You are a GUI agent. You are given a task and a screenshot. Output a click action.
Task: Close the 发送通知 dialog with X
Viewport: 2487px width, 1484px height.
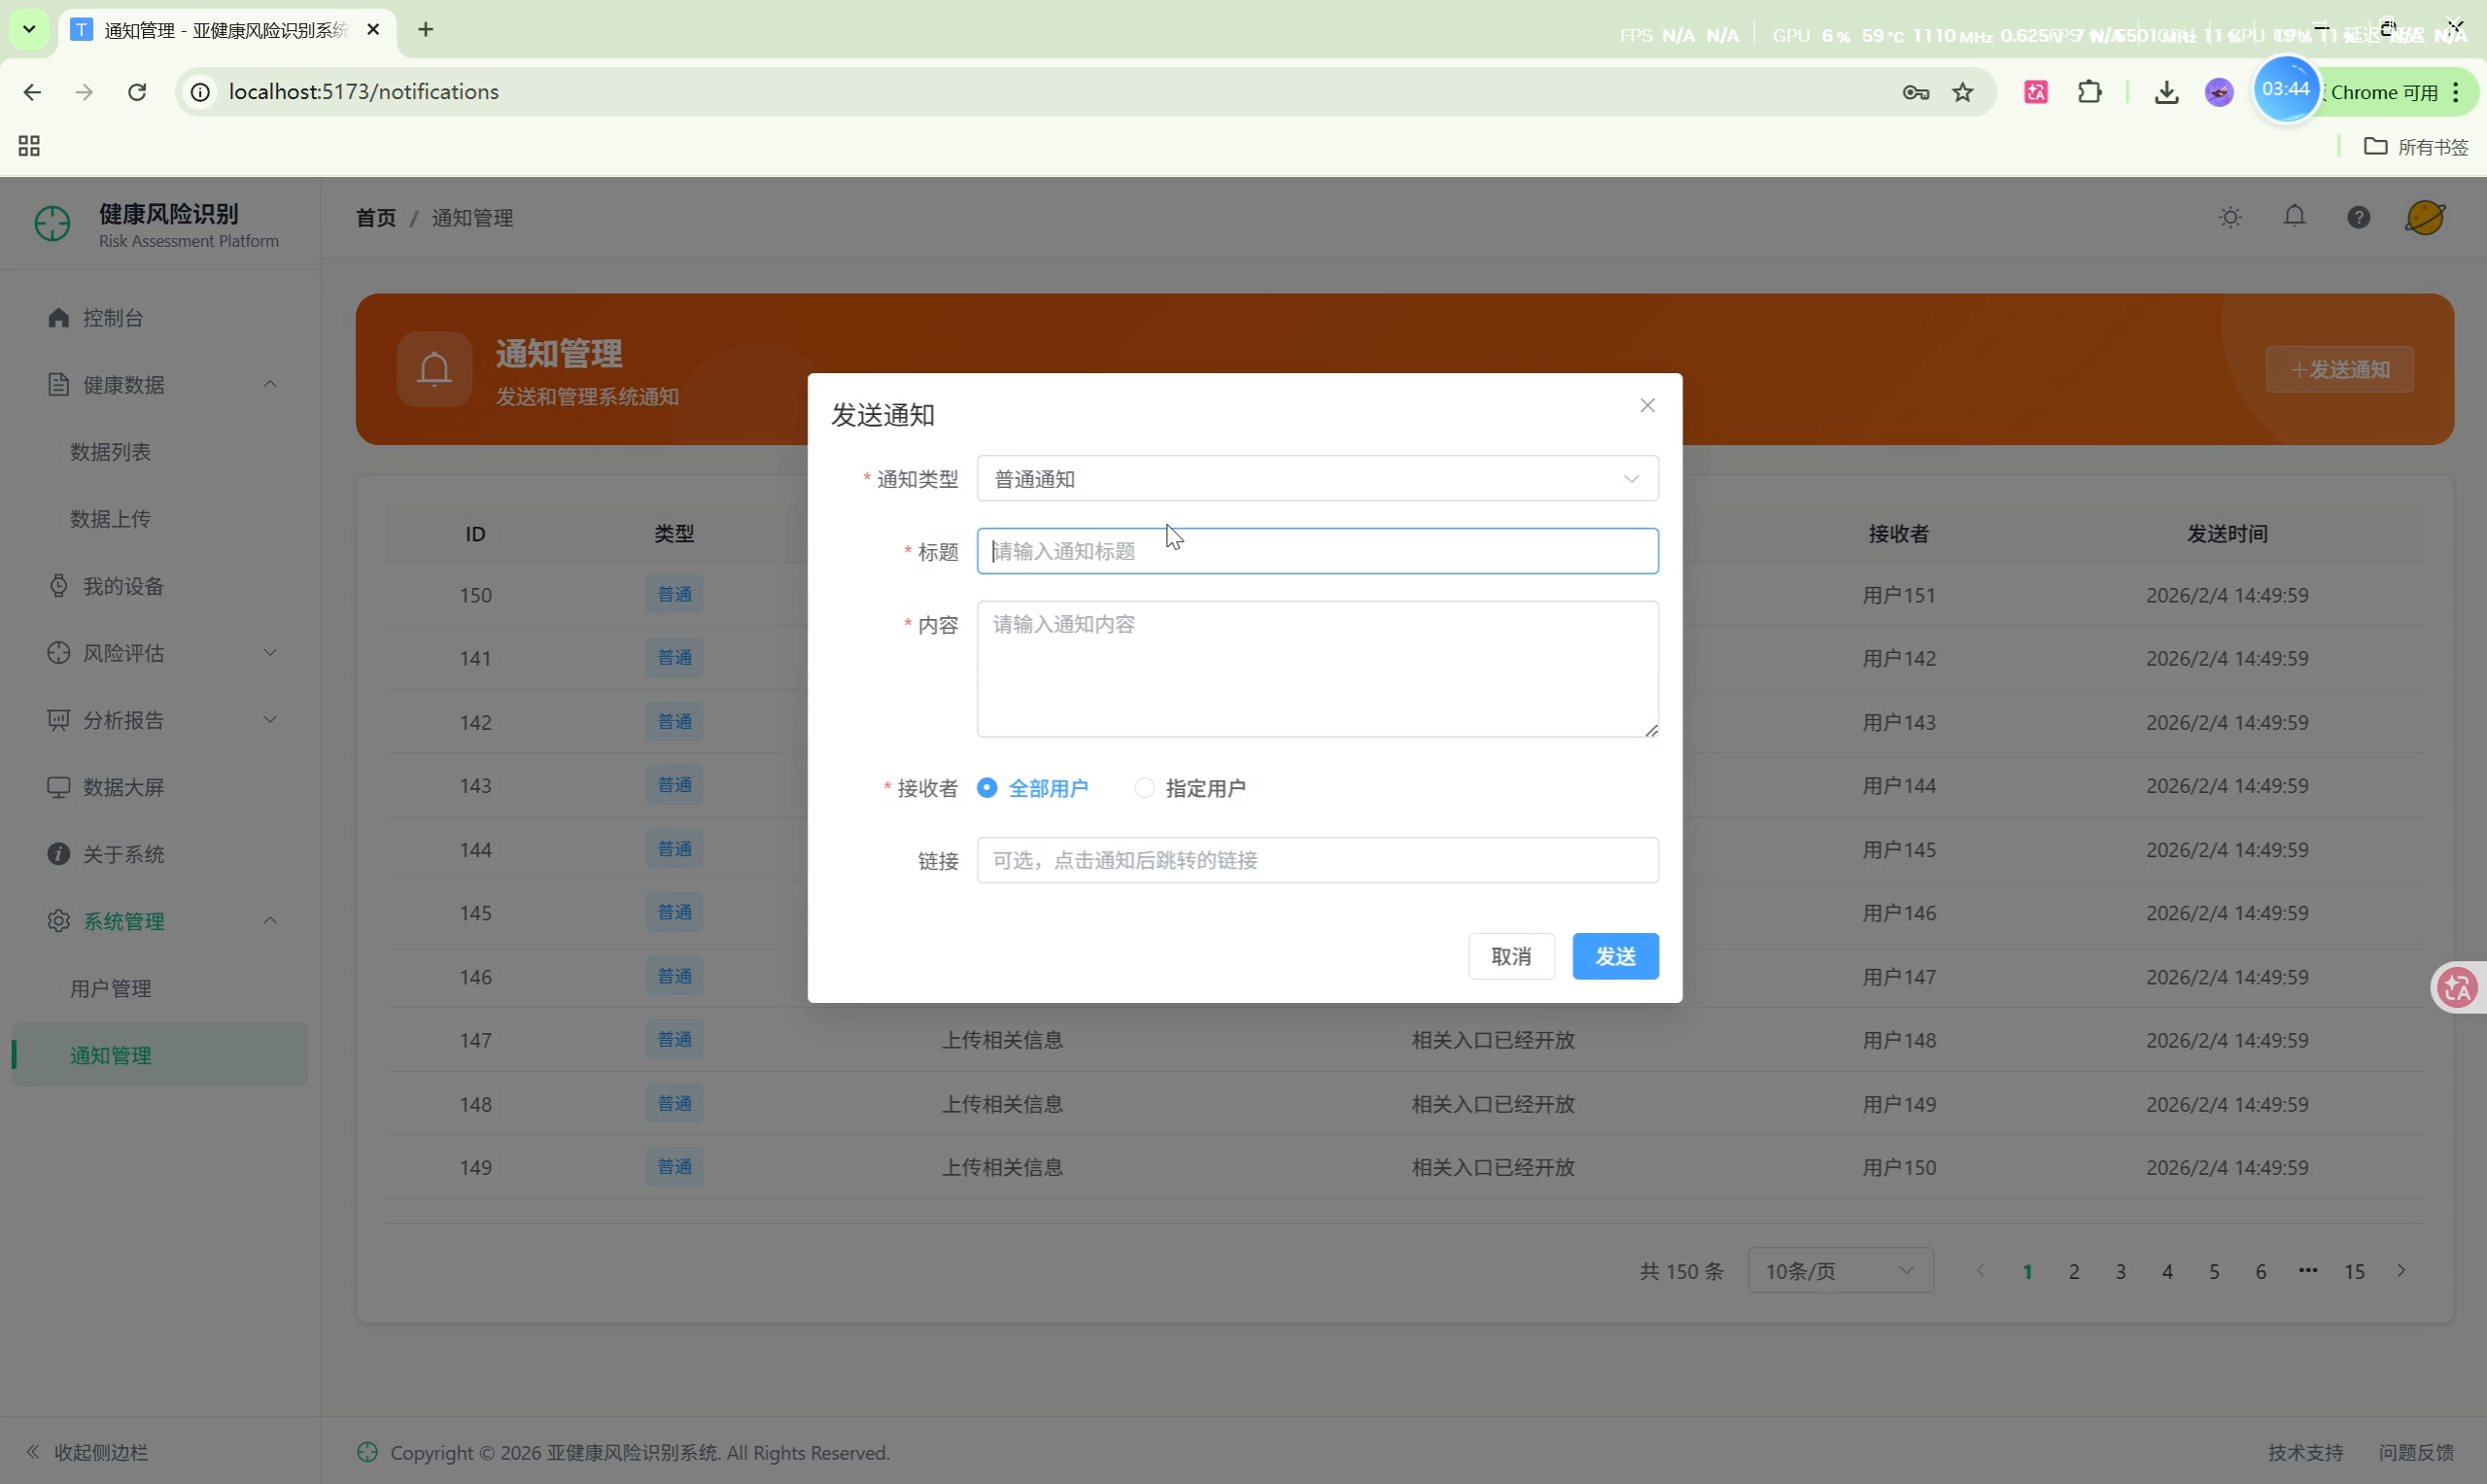point(1647,405)
